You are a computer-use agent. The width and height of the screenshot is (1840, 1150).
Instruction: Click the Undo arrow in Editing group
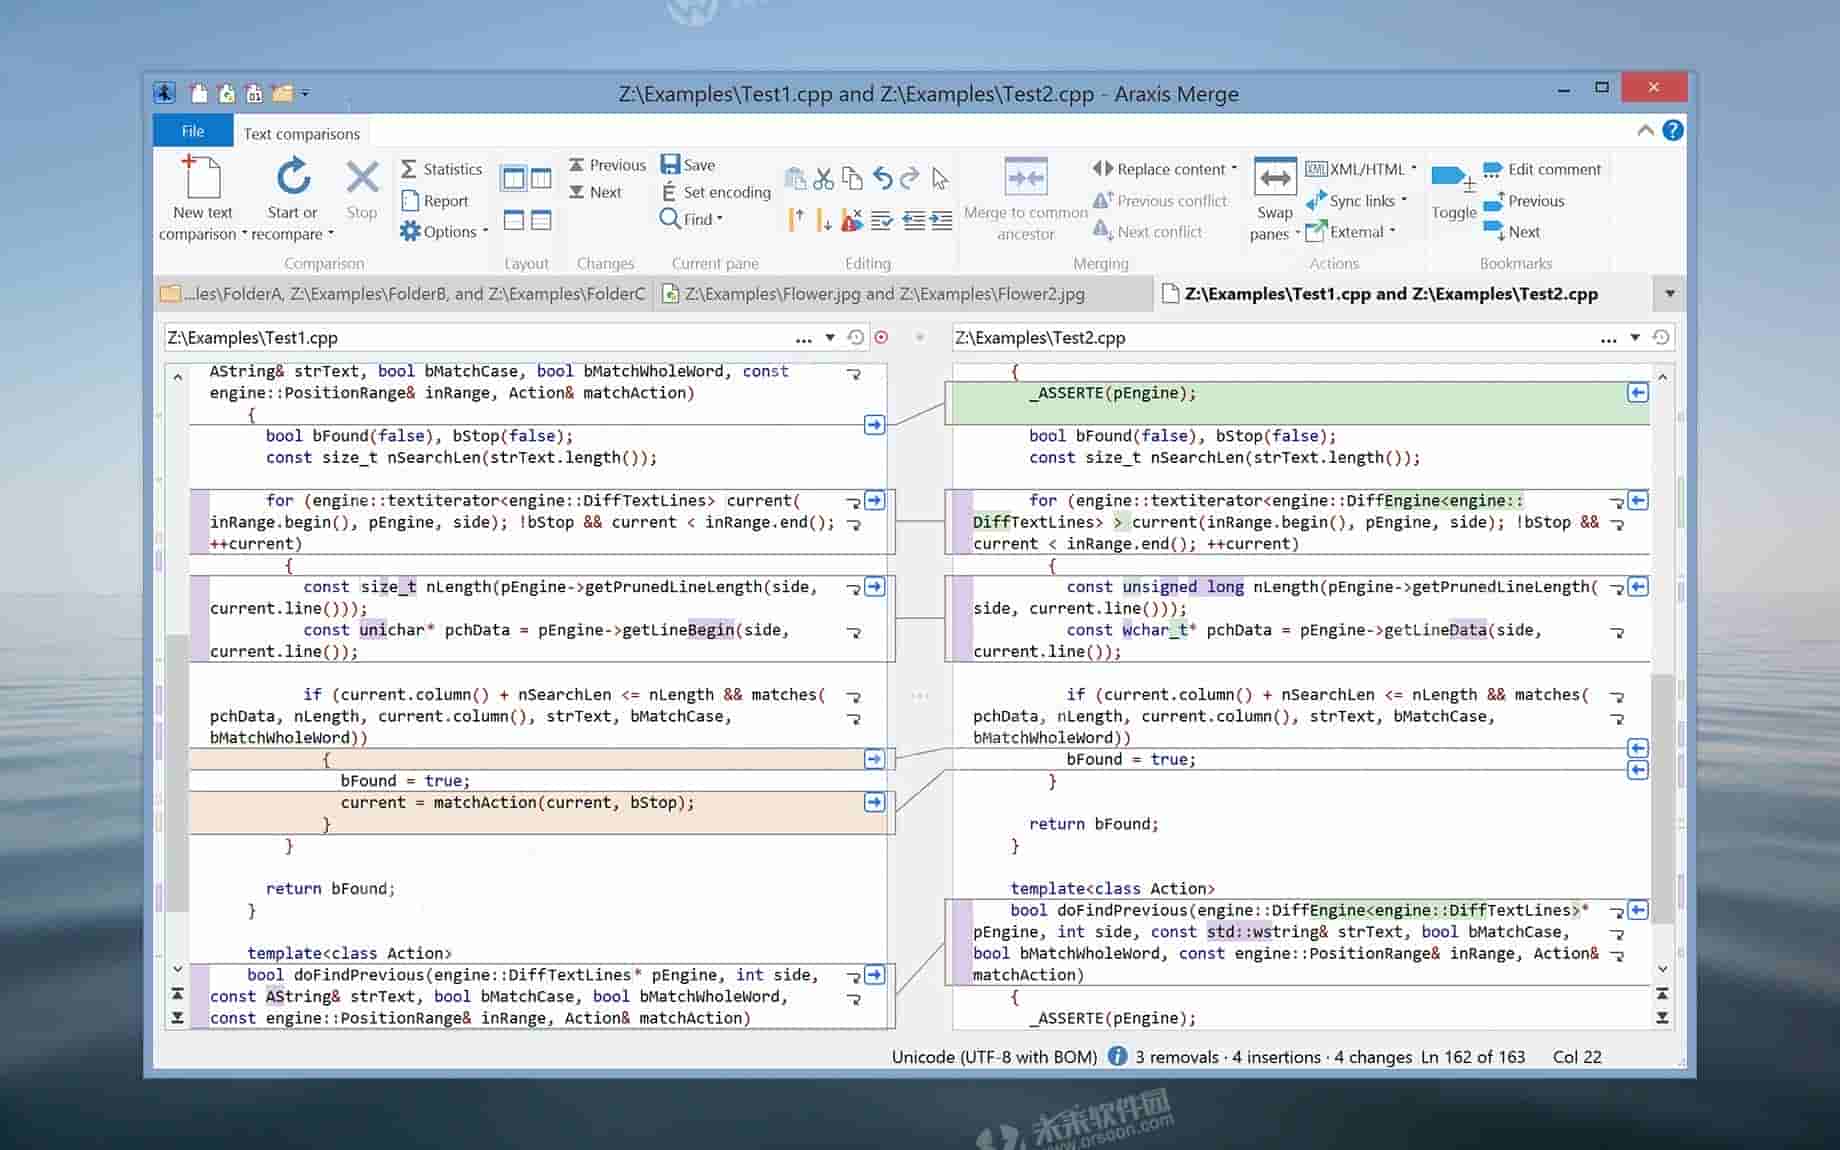[x=882, y=179]
